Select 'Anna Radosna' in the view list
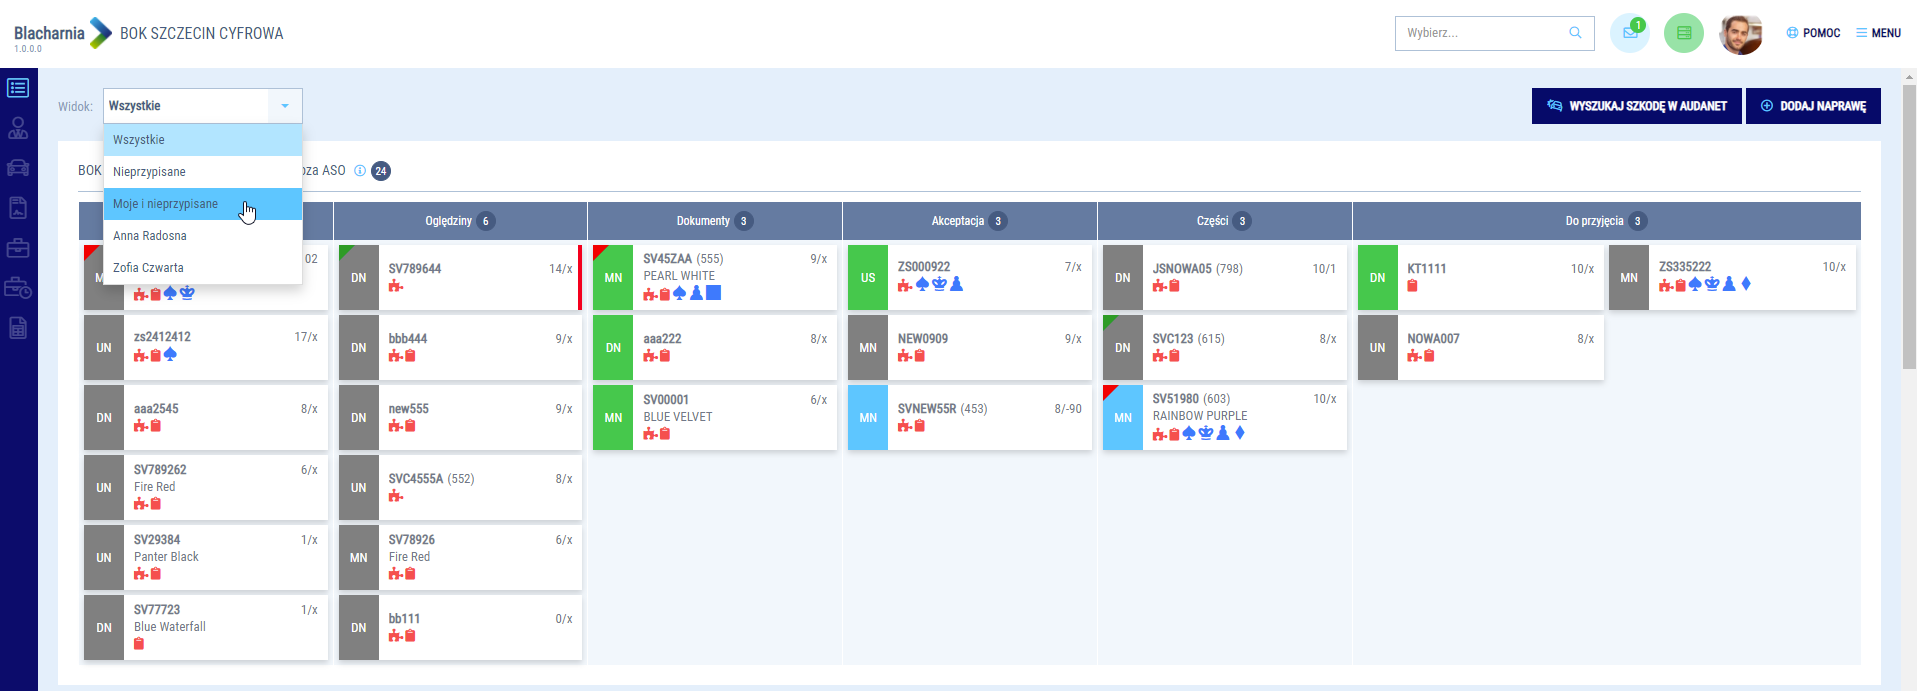Screen dimensions: 1917x691 150,236
